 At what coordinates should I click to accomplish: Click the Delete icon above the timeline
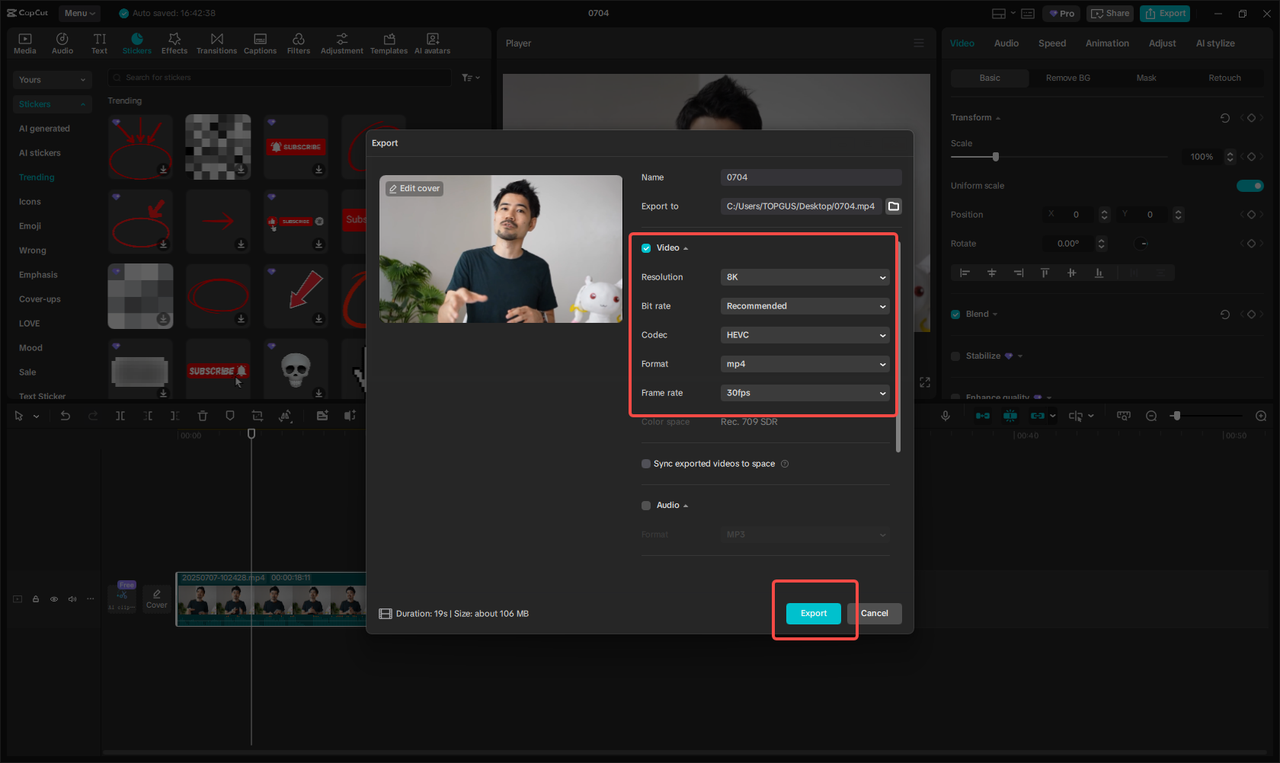pos(203,415)
